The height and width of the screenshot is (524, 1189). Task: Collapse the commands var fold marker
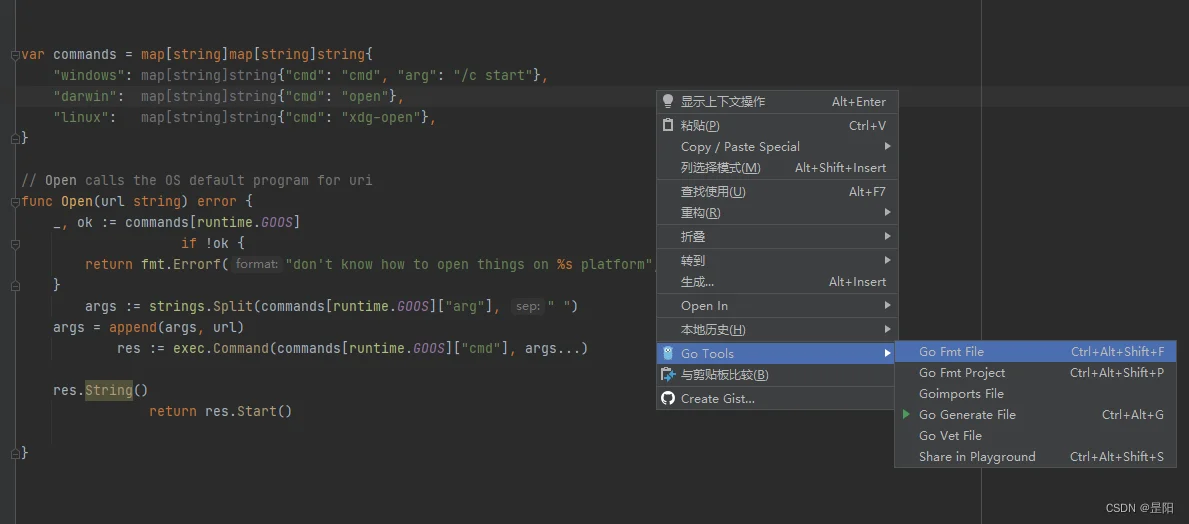(x=14, y=55)
